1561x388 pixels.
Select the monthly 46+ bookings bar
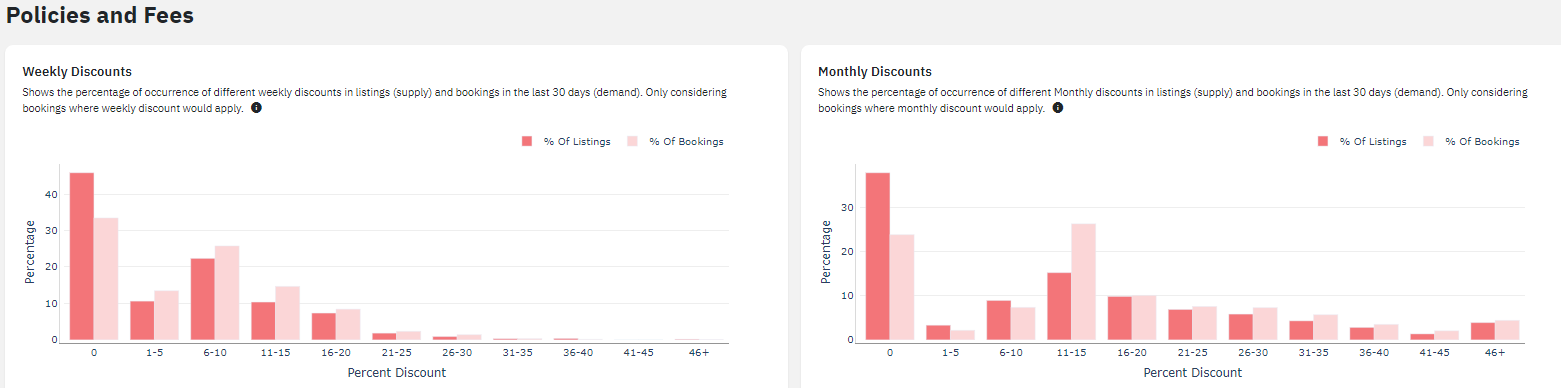pos(1507,331)
